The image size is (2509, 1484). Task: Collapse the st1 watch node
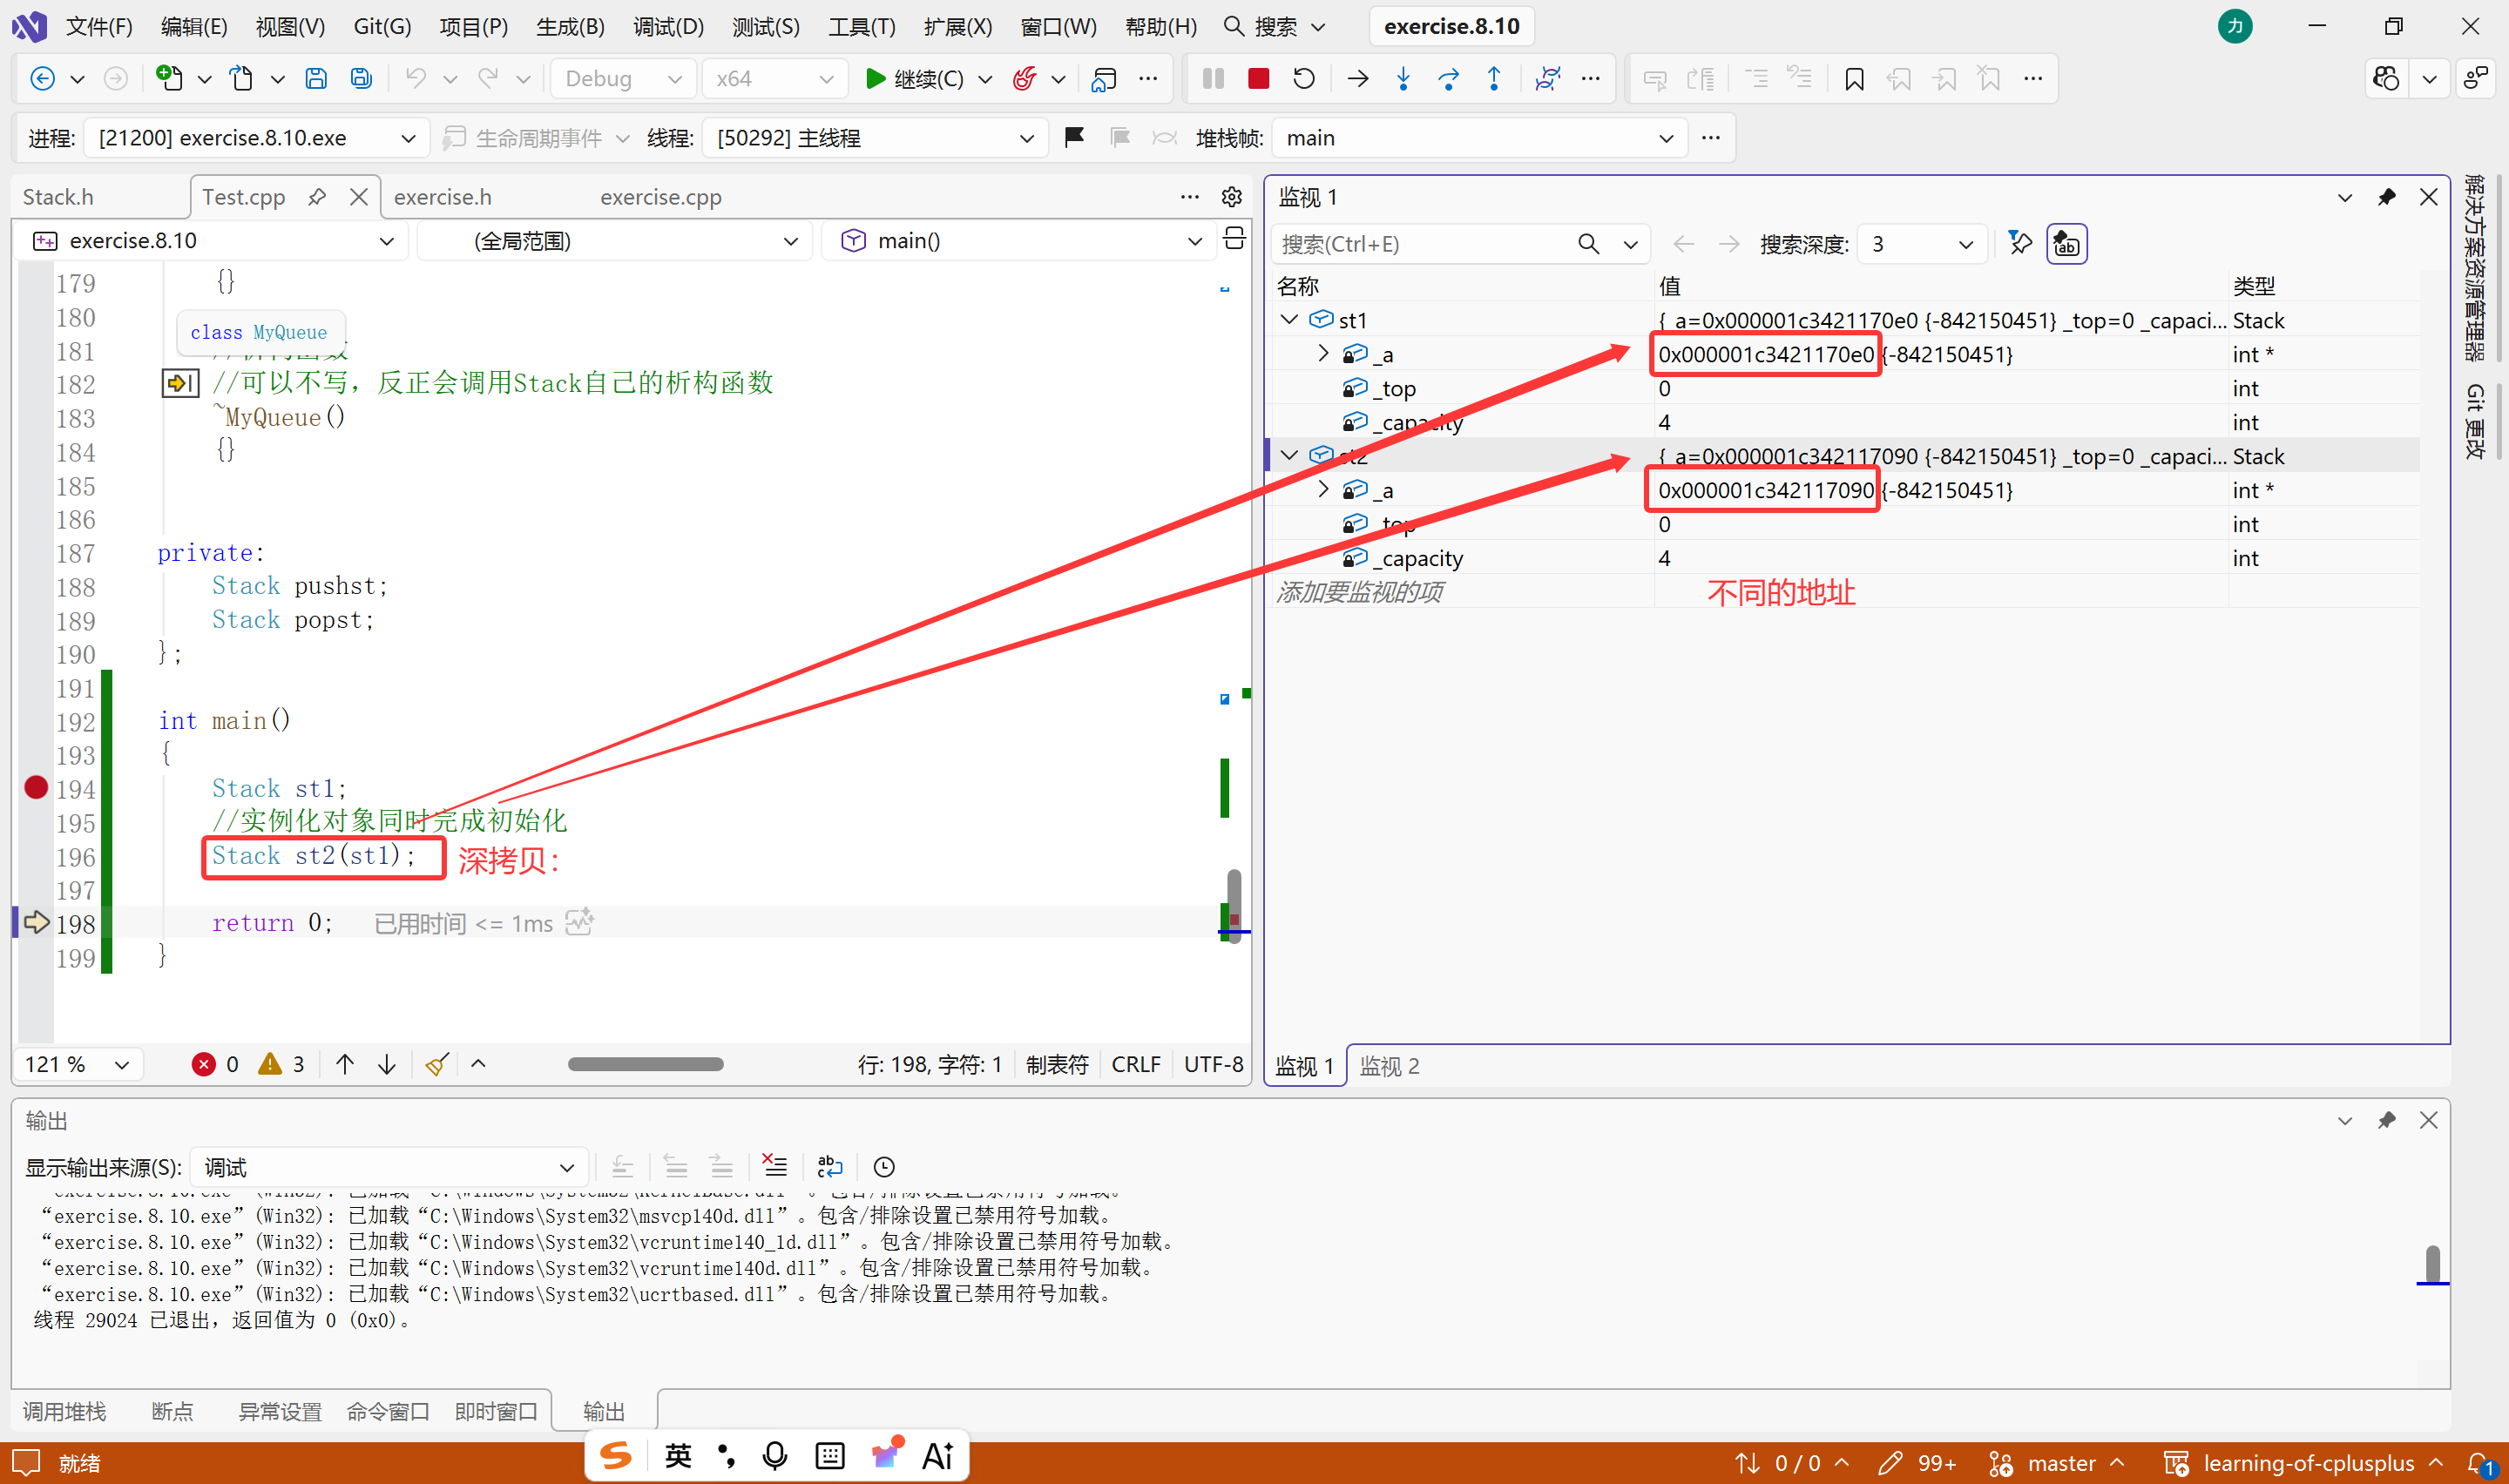[x=1289, y=320]
